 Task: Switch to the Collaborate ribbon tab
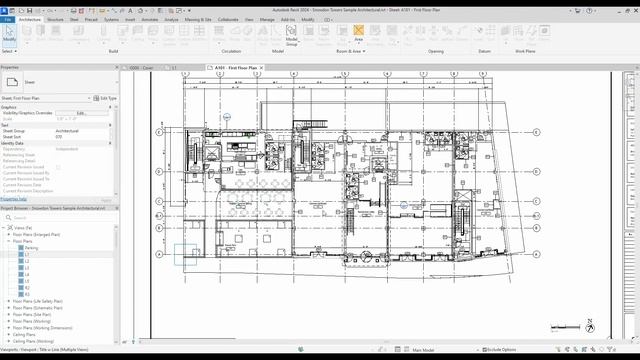pos(228,20)
